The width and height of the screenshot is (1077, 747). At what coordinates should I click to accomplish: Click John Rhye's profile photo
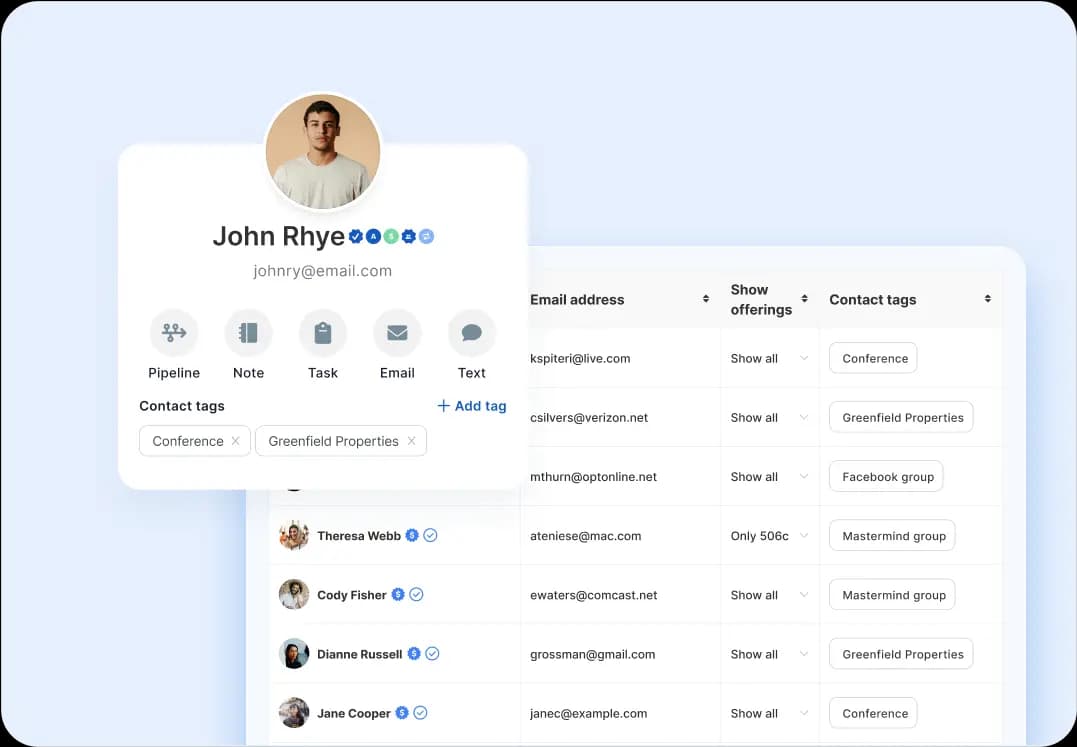tap(323, 152)
